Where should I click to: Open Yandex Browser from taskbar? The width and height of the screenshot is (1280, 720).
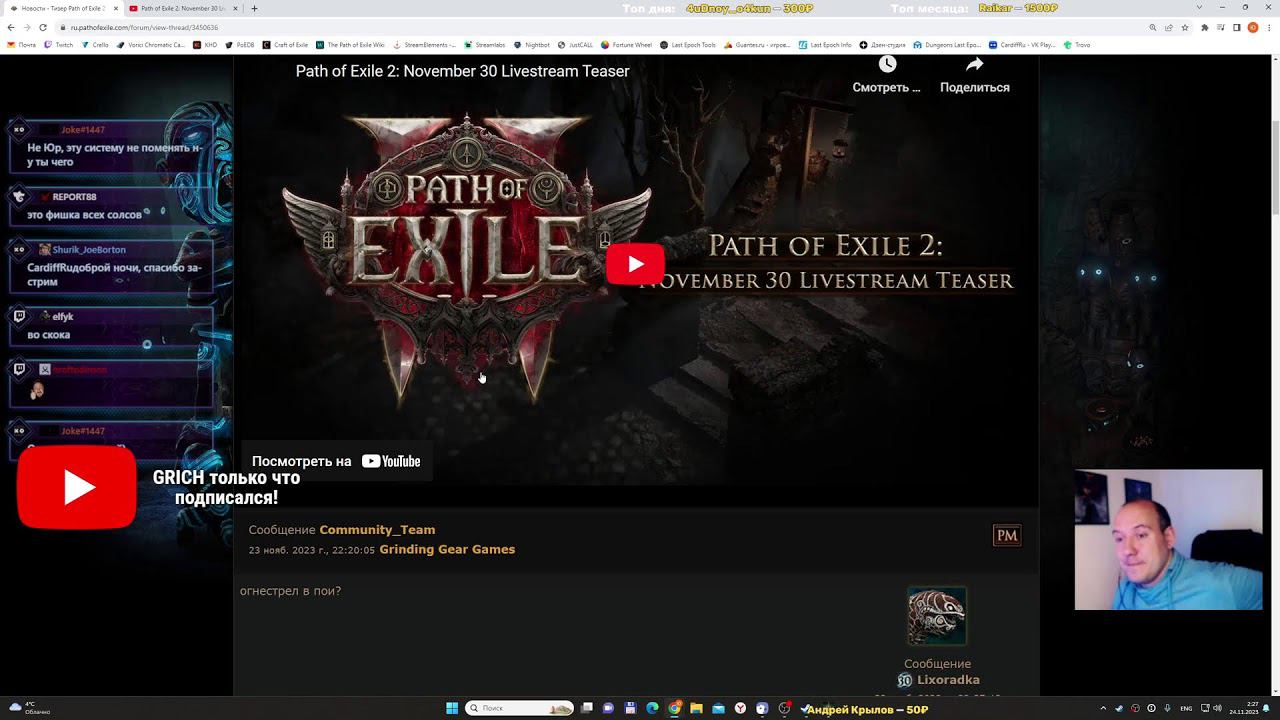740,708
